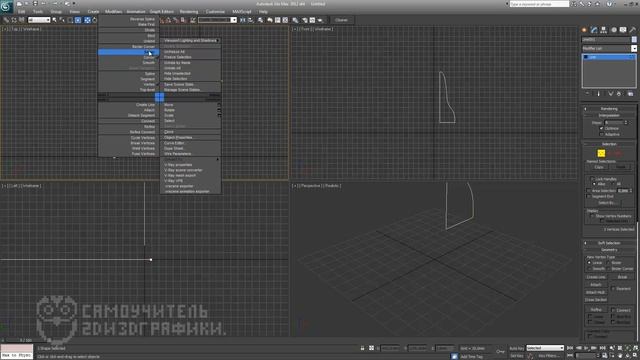Image resolution: width=640 pixels, height=360 pixels.
Task: Open the Hierarchy panel tab
Action: click(x=604, y=30)
